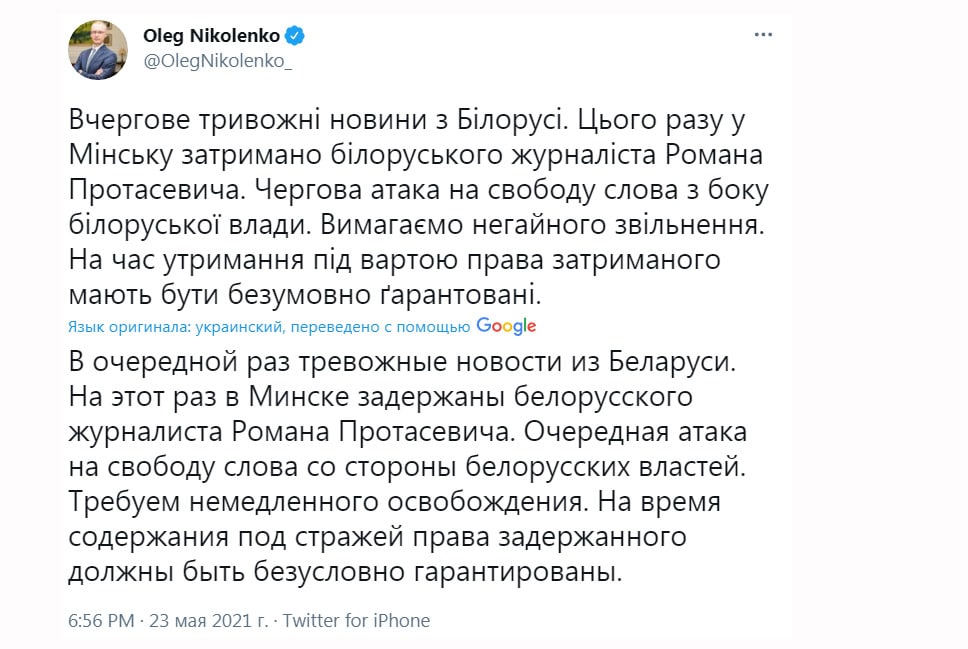Click the date 23 мая 2021 г.

207,621
